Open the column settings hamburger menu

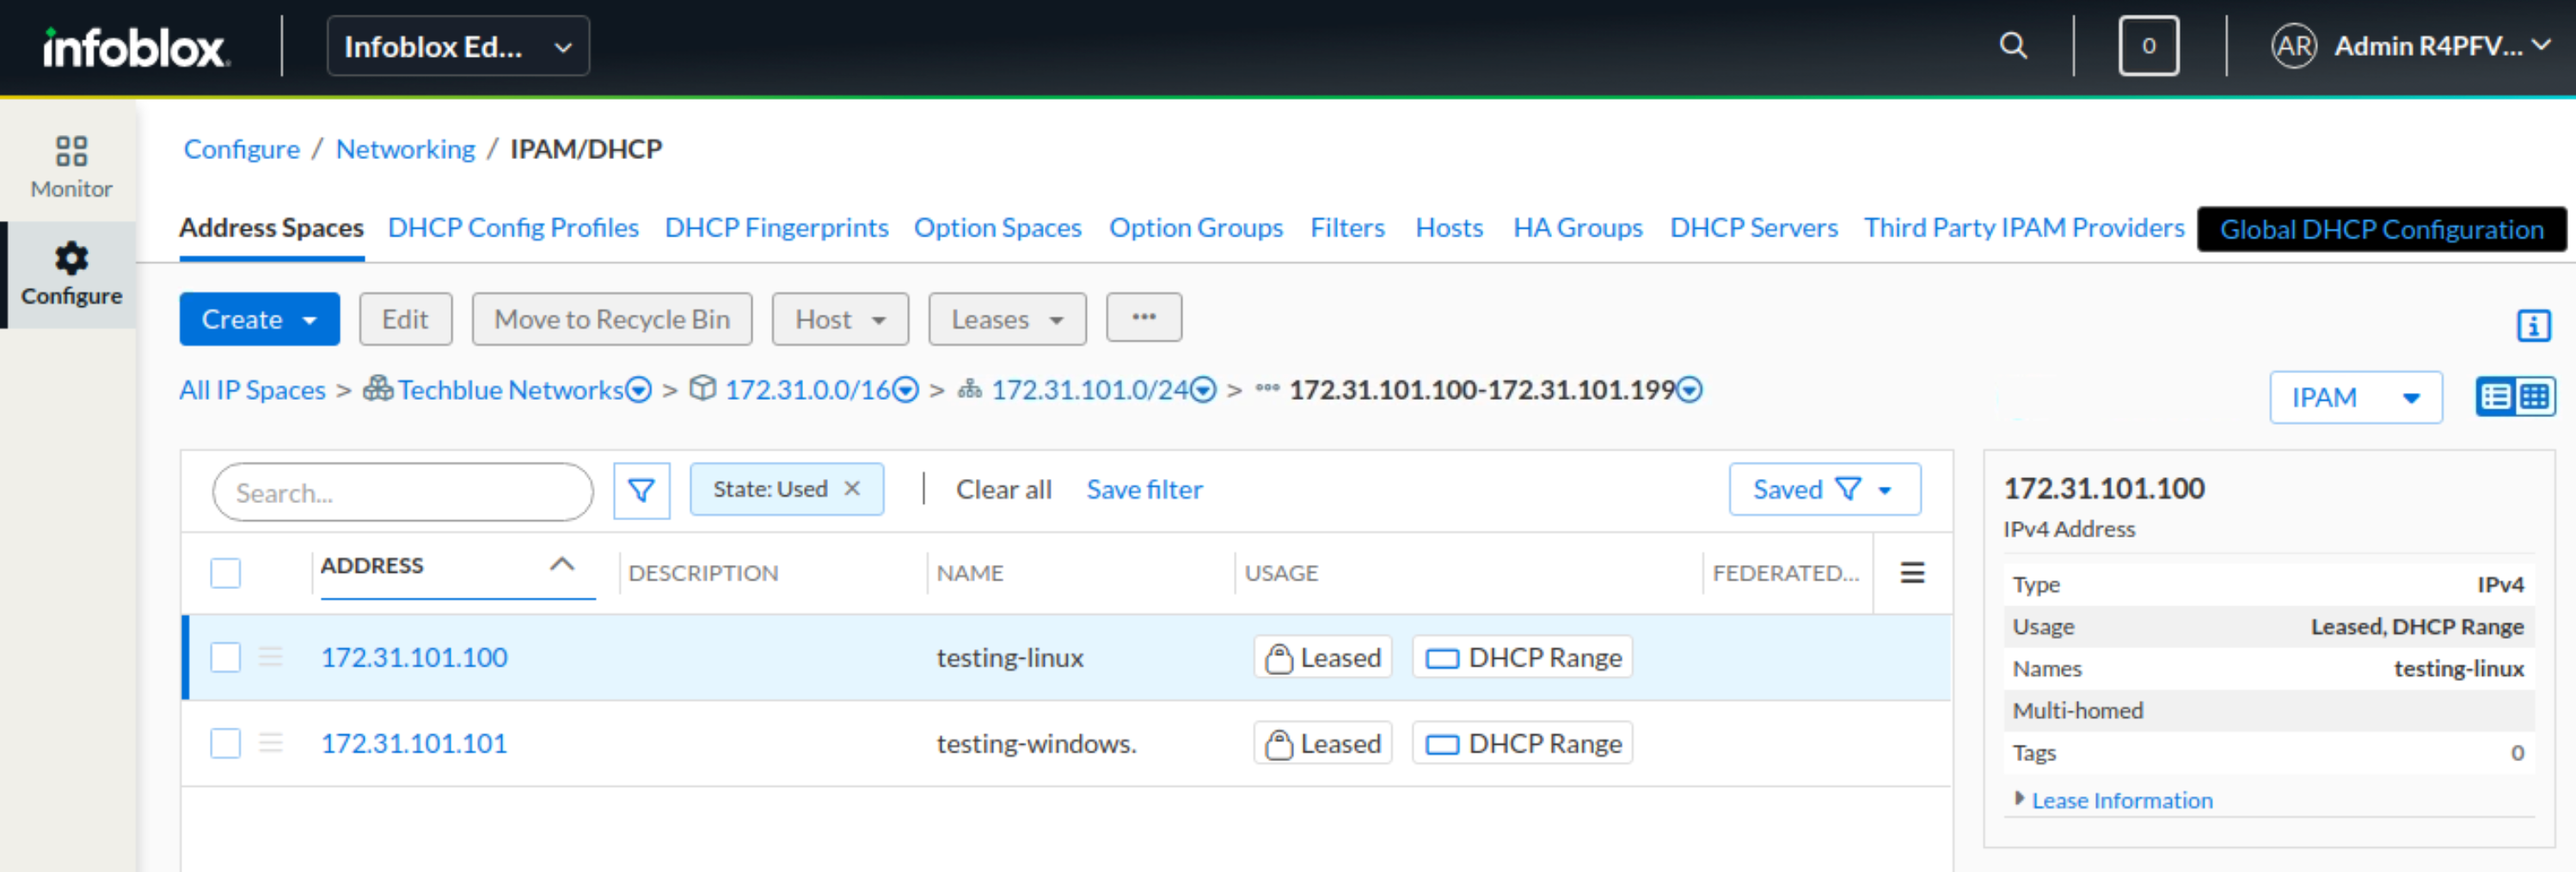1911,573
